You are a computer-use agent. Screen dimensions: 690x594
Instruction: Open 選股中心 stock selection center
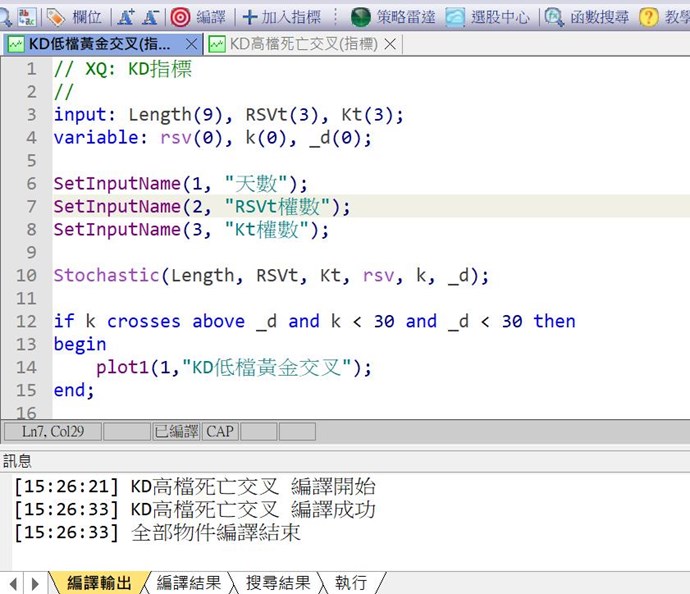click(x=456, y=17)
